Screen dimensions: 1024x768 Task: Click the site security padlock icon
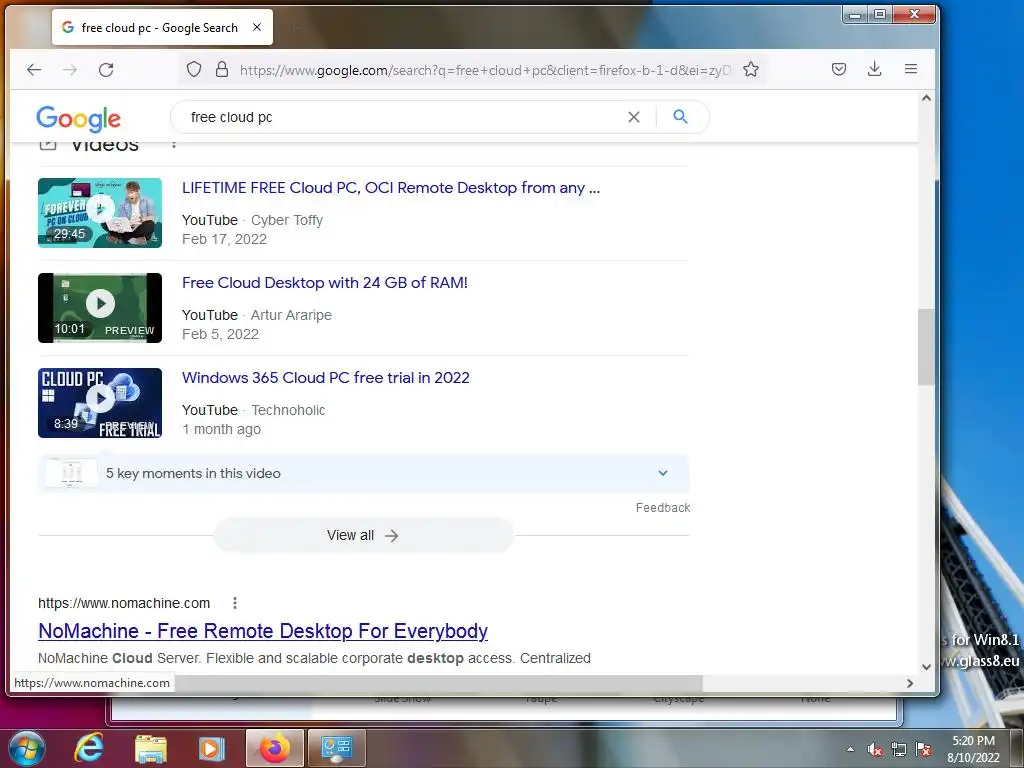(222, 69)
